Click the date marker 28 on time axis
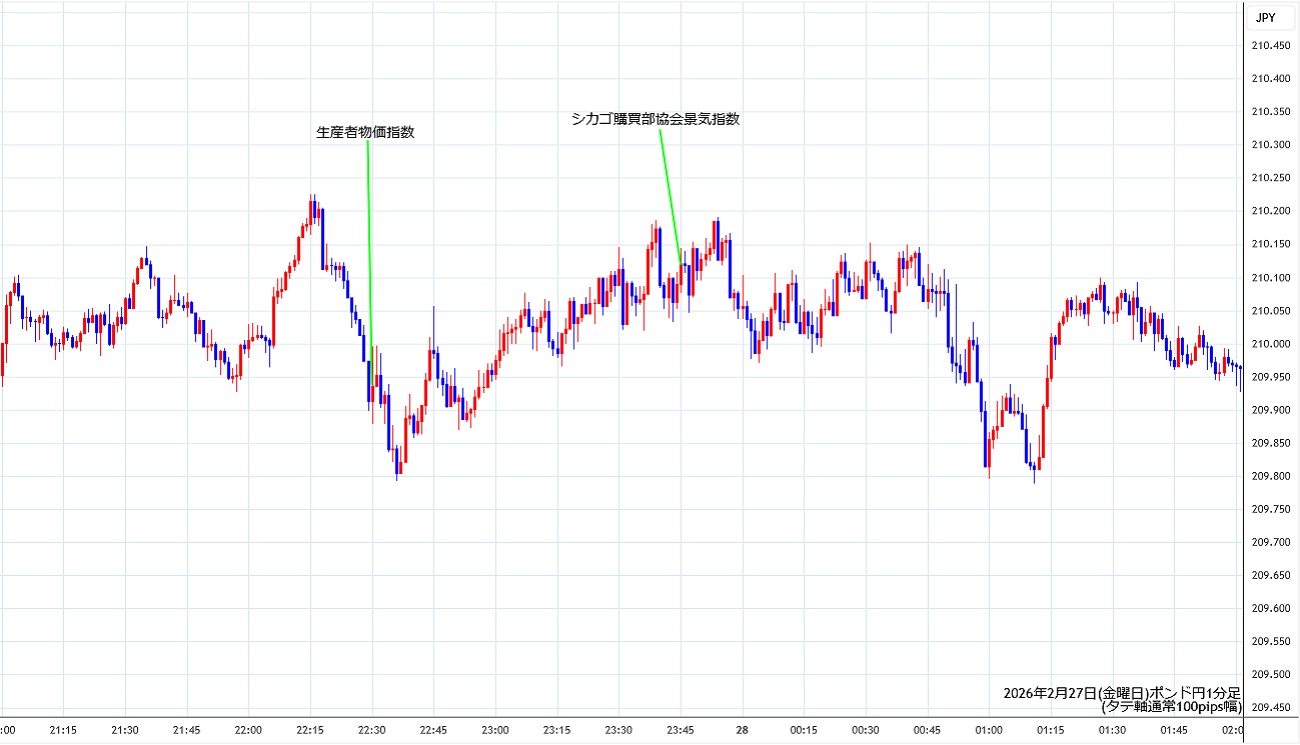The image size is (1300, 745). tap(743, 731)
